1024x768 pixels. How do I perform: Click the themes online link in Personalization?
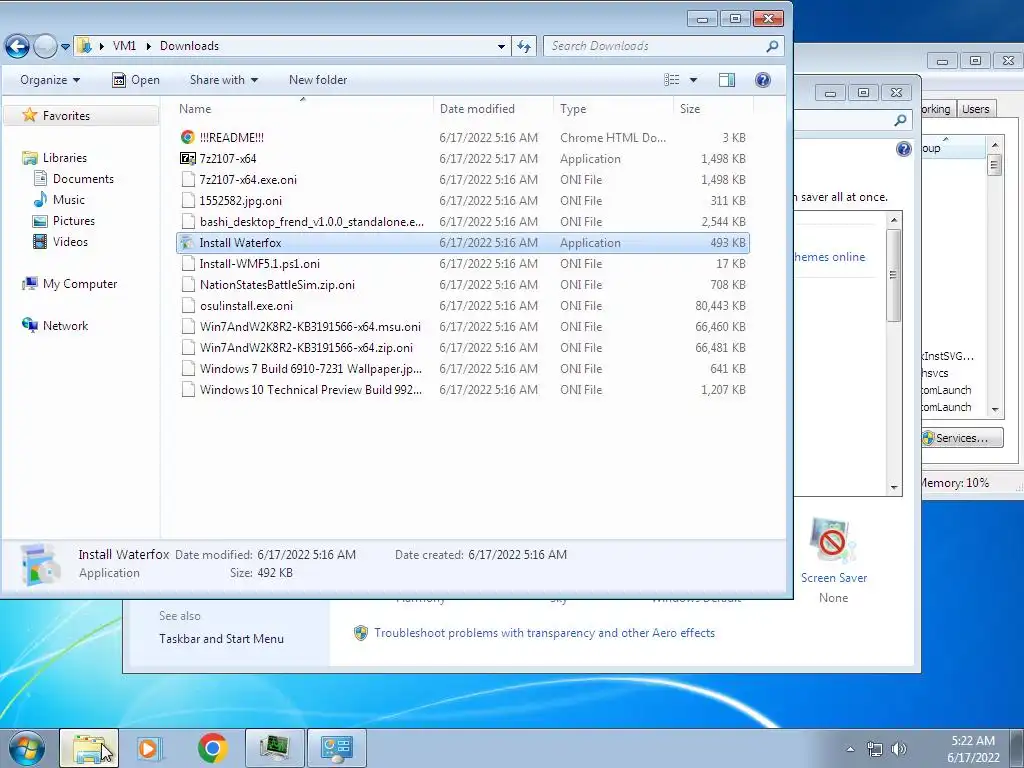(x=830, y=257)
